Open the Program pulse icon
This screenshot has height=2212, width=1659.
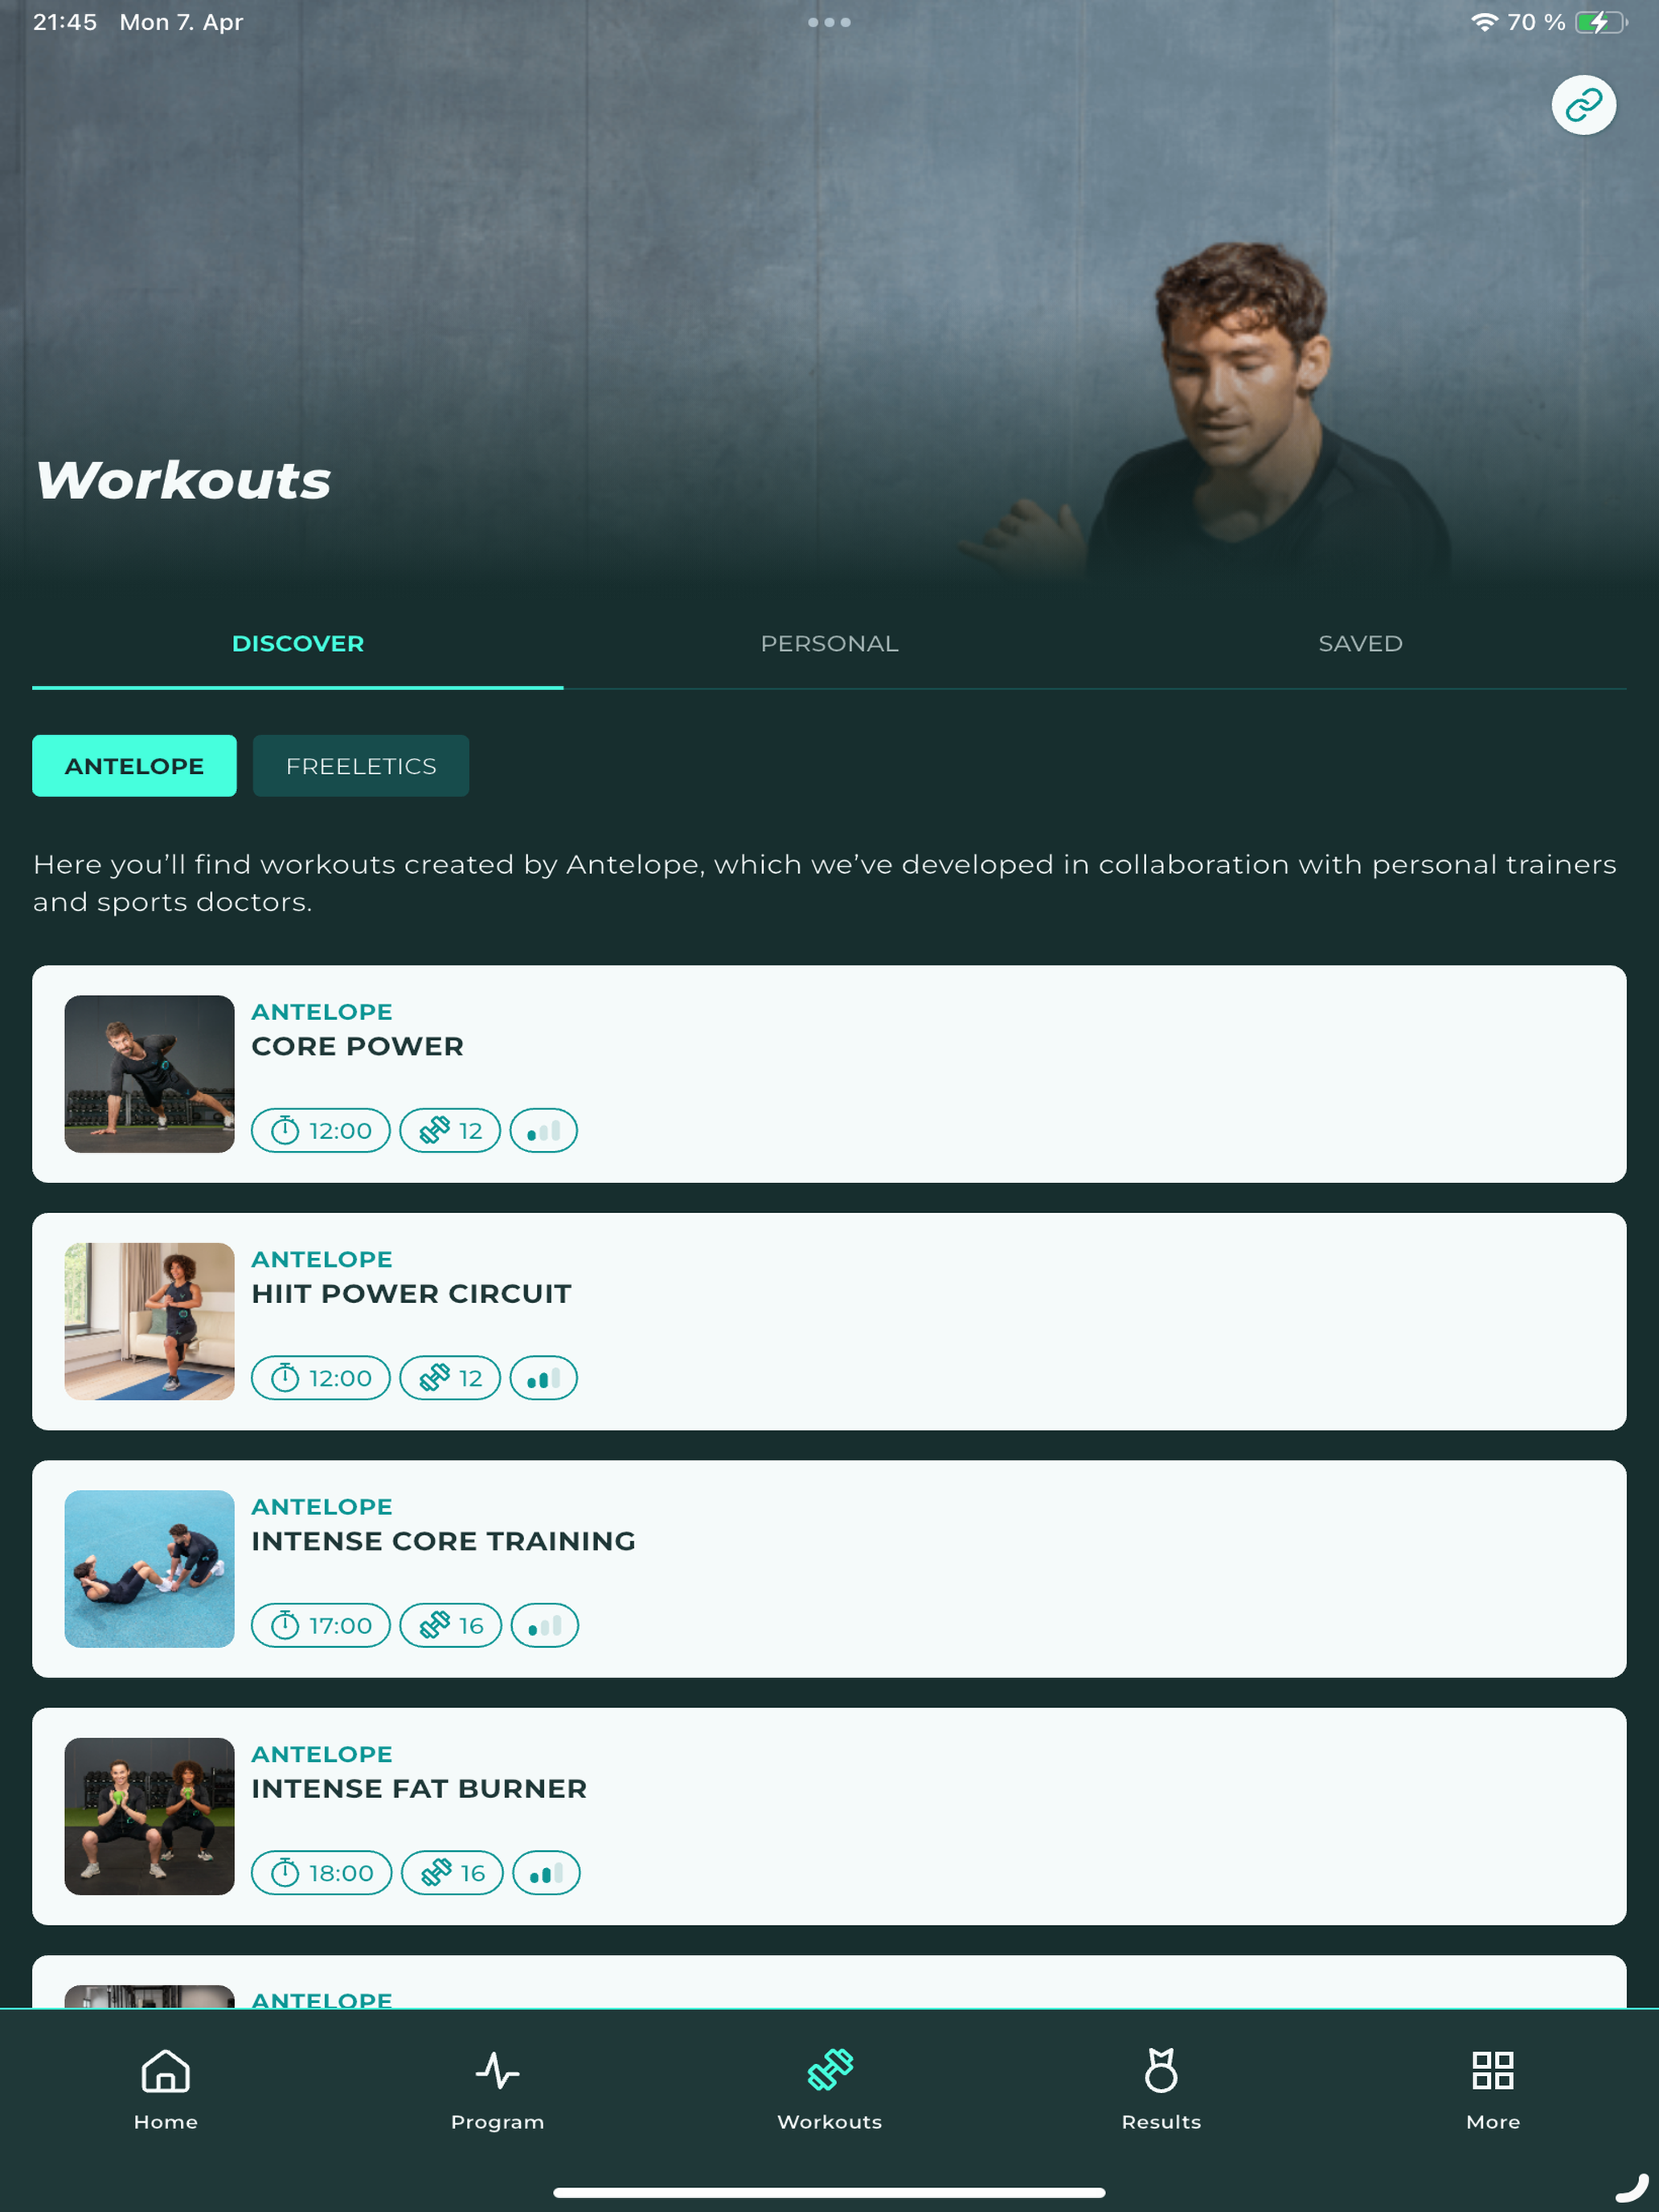pos(497,2070)
